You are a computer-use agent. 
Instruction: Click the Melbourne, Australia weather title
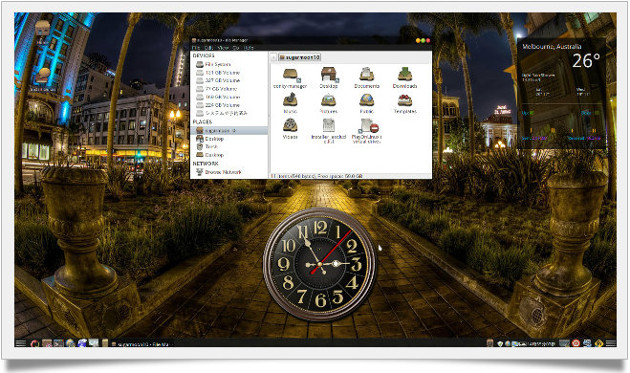pos(552,46)
